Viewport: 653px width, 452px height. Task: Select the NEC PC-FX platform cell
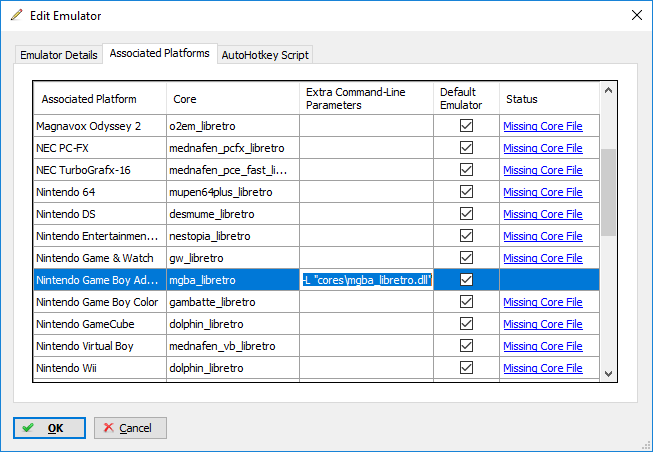pos(100,148)
